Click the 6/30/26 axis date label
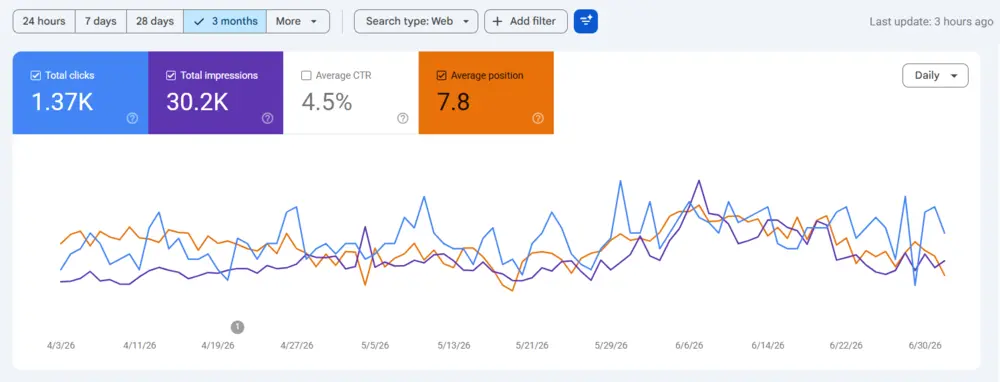Image resolution: width=1000 pixels, height=382 pixels. tap(925, 345)
